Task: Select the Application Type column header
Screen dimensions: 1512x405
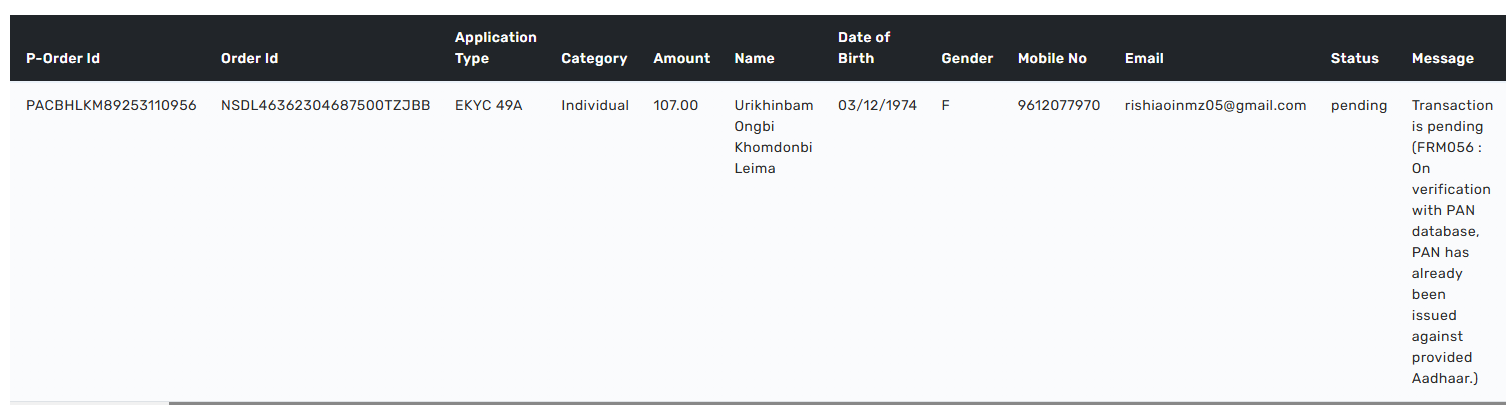Action: pyautogui.click(x=495, y=48)
